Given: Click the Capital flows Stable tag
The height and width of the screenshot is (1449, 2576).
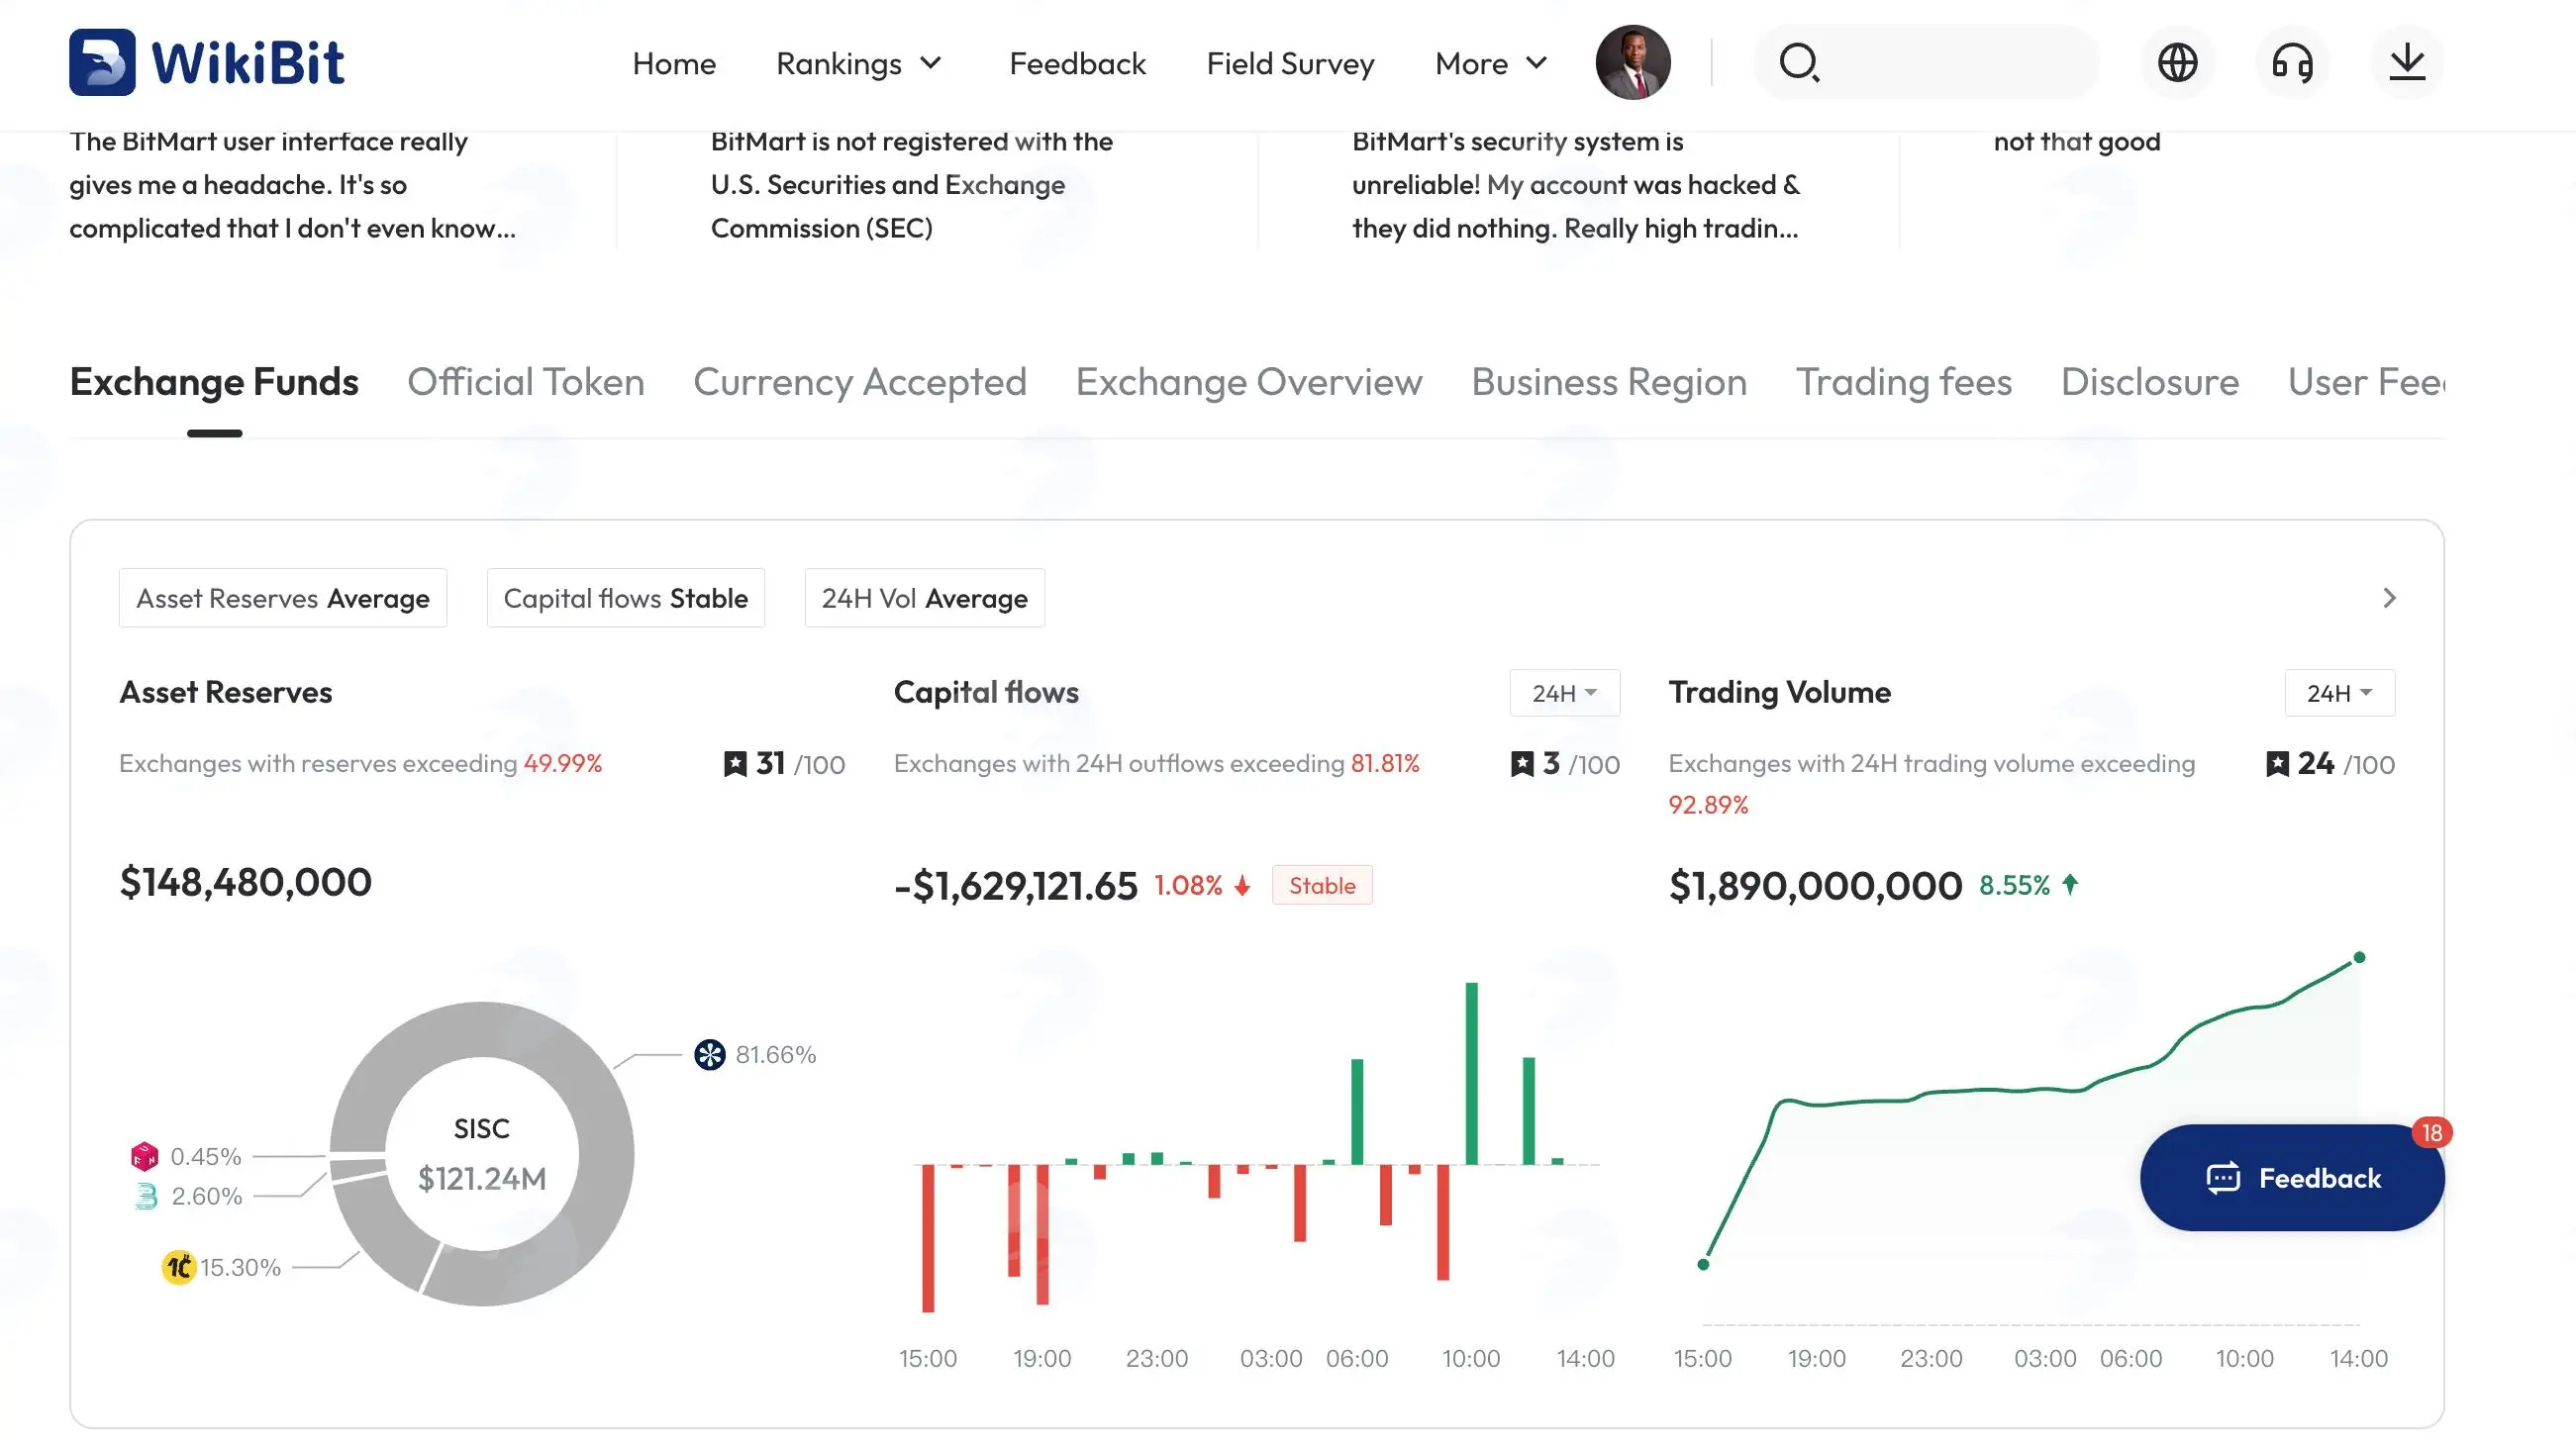Looking at the screenshot, I should coord(626,598).
